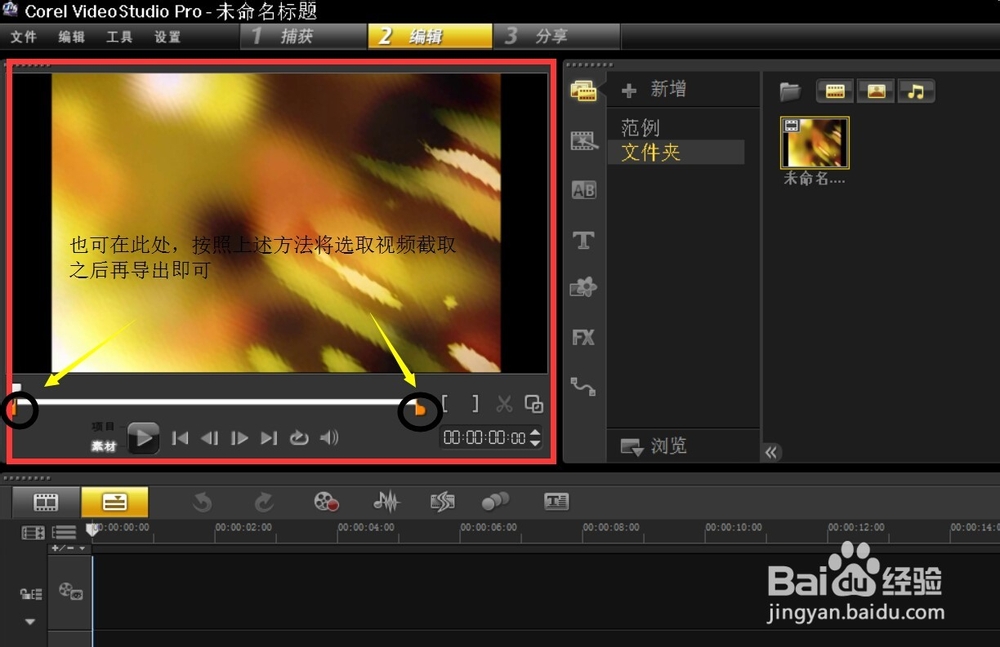Click the 00:00:06:00 ruler mark
Screen dimensions: 1000x647
click(489, 528)
